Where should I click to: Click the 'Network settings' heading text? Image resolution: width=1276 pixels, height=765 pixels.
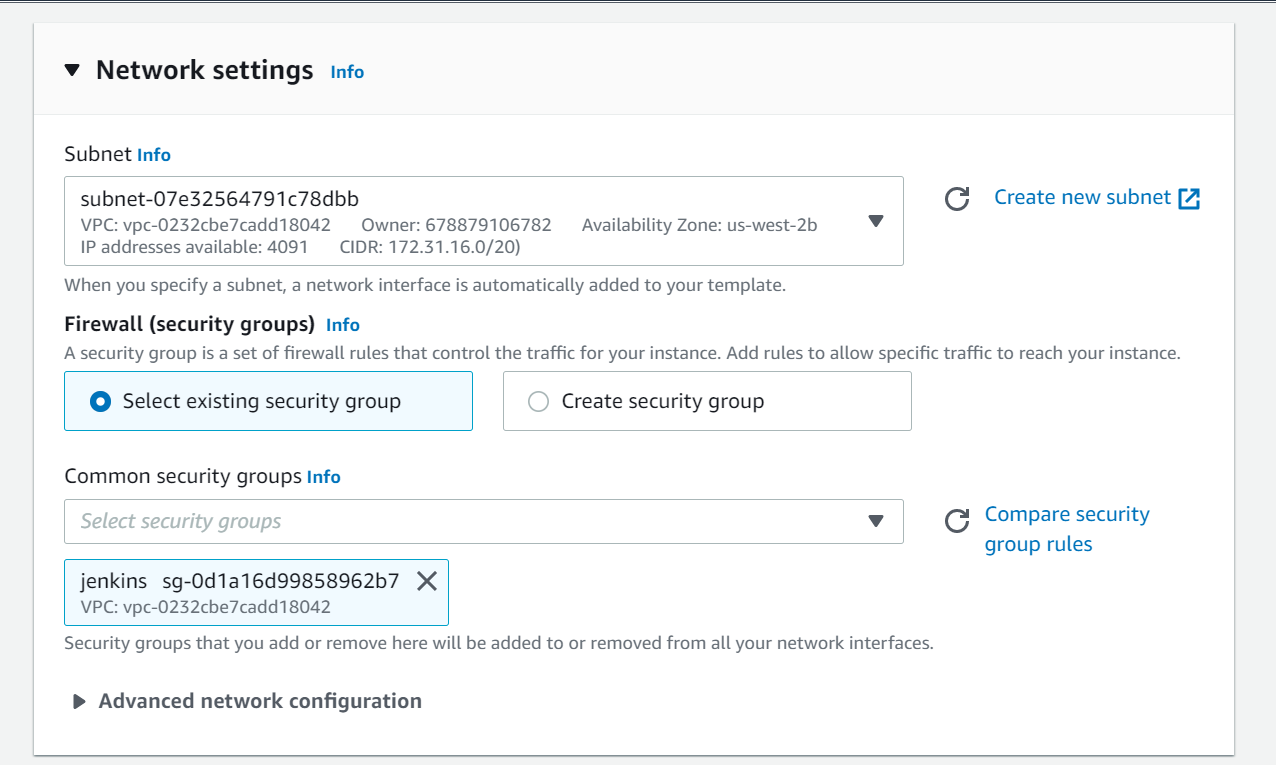tap(205, 70)
